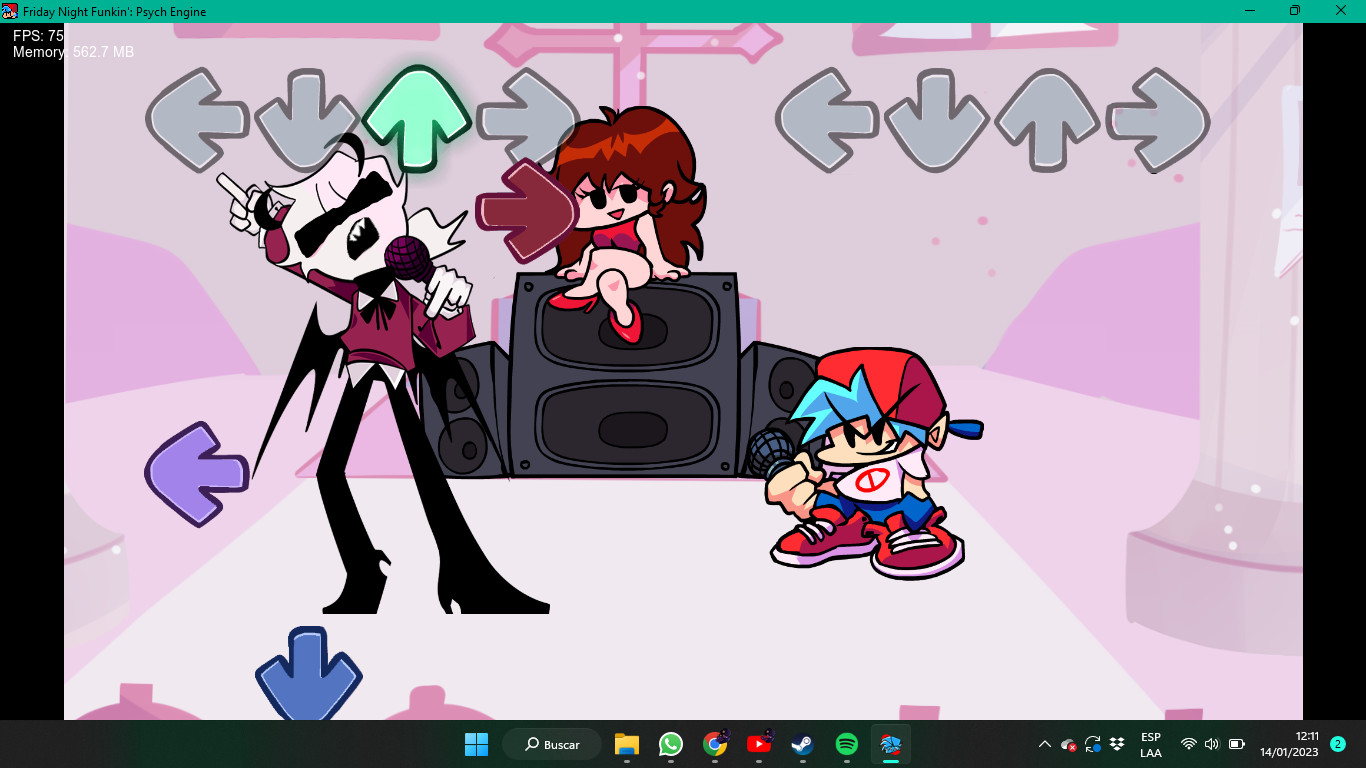Click Girlfriend sitting on the speakers
The height and width of the screenshot is (768, 1366).
pyautogui.click(x=626, y=210)
